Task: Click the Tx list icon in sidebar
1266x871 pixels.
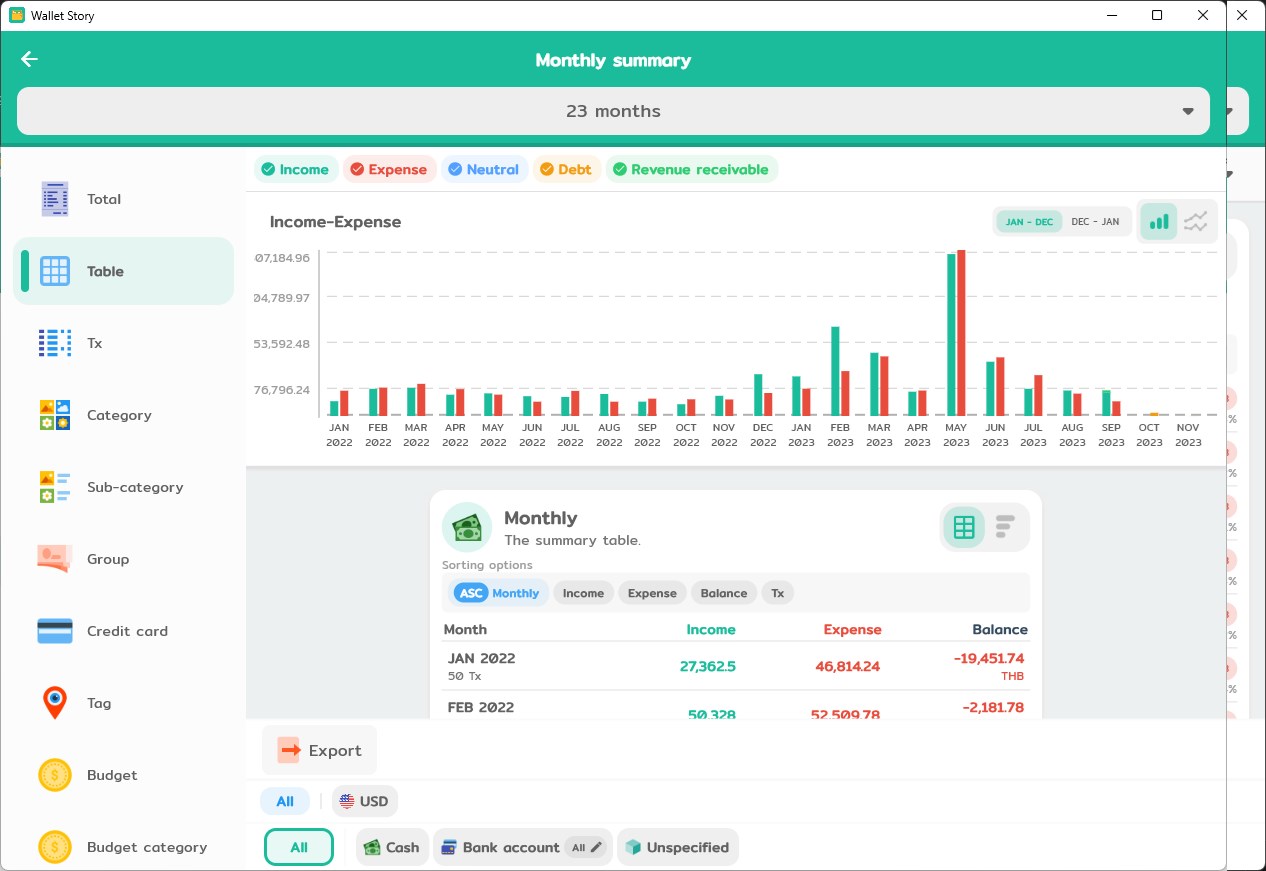Action: 55,343
